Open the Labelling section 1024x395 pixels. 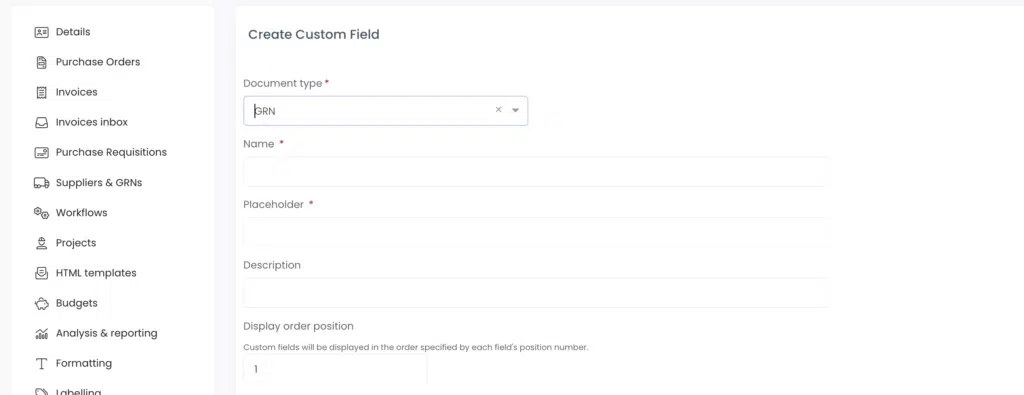pyautogui.click(x=78, y=392)
